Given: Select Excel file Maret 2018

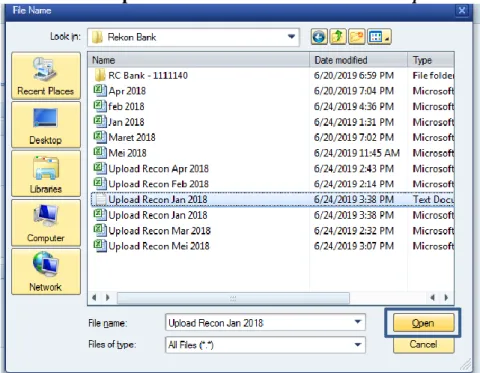Looking at the screenshot, I should [x=125, y=137].
